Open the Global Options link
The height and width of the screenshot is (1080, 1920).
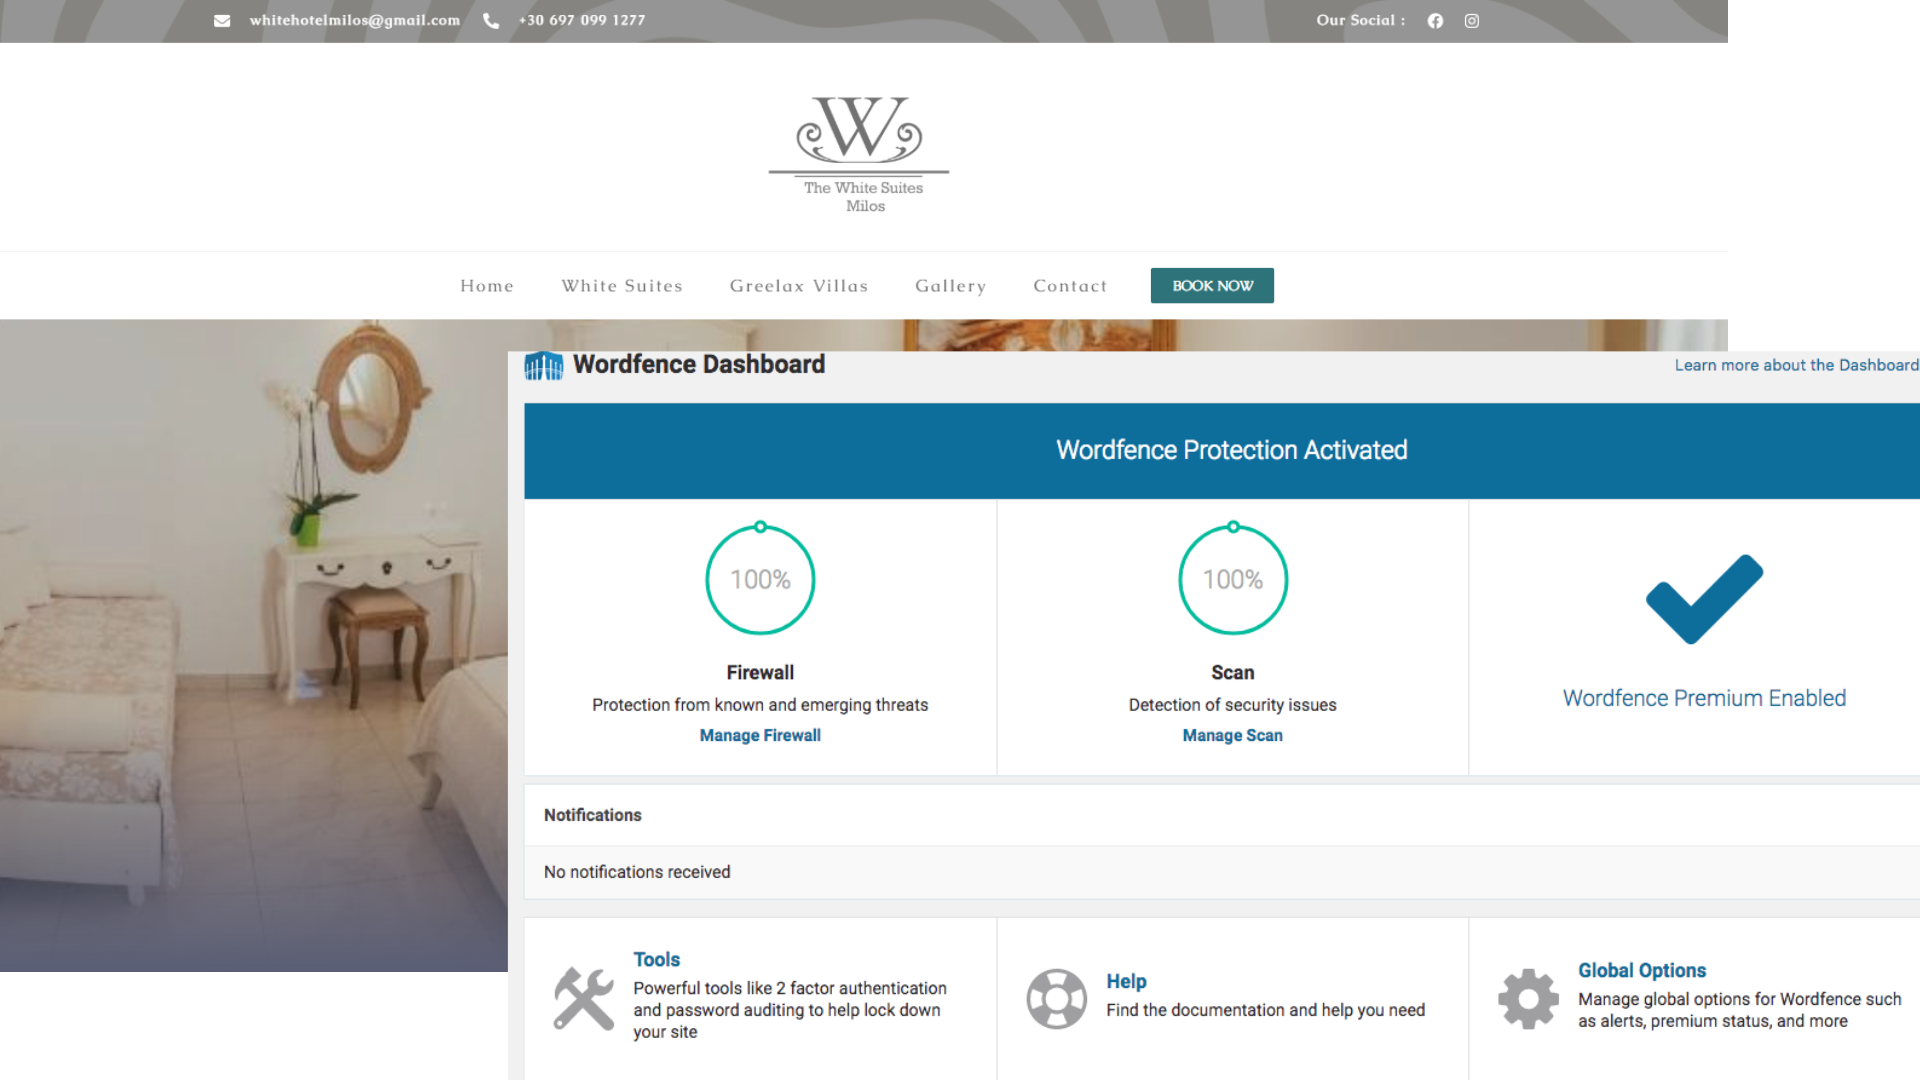point(1642,970)
